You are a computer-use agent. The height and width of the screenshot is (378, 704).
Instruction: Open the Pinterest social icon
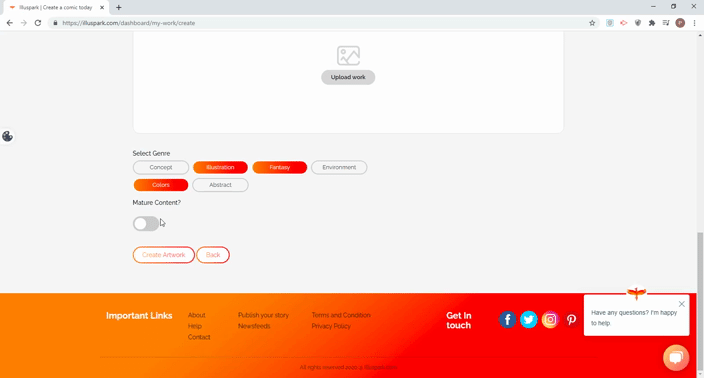(571, 320)
